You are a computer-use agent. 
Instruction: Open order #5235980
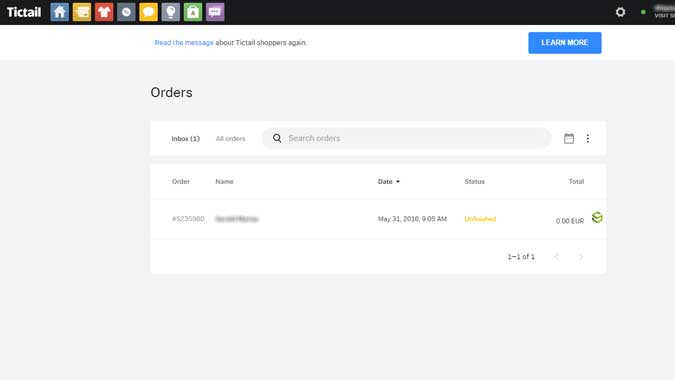pos(188,219)
